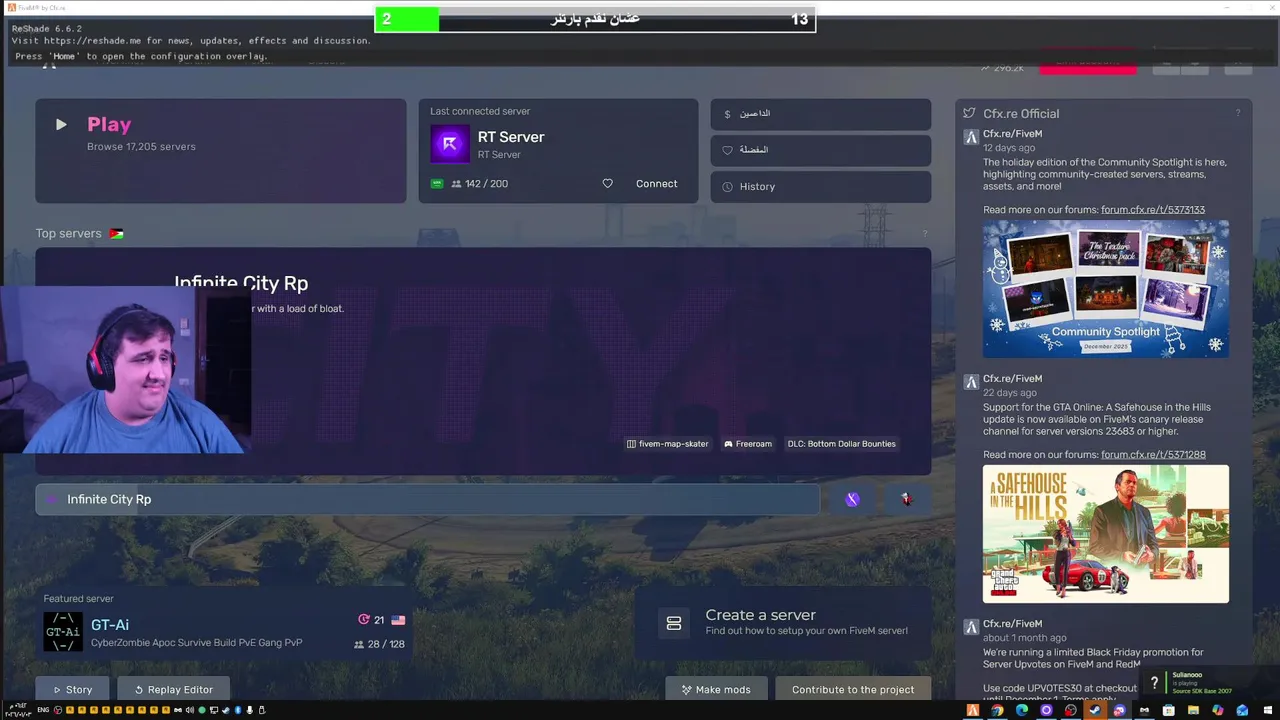Click the Play triangle icon
Screen dimensions: 1280x720
(x=61, y=125)
